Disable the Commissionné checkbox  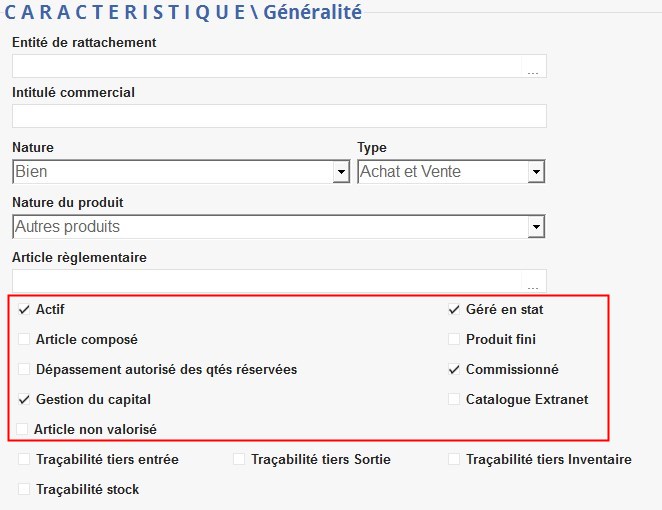pos(455,370)
